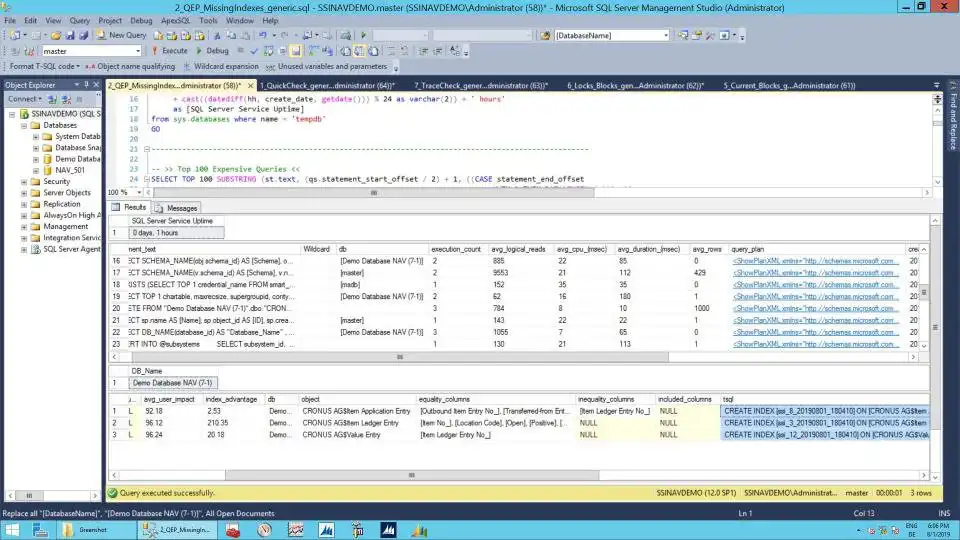960x540 pixels.
Task: Switch to the Messages results tab
Action: tap(176, 208)
